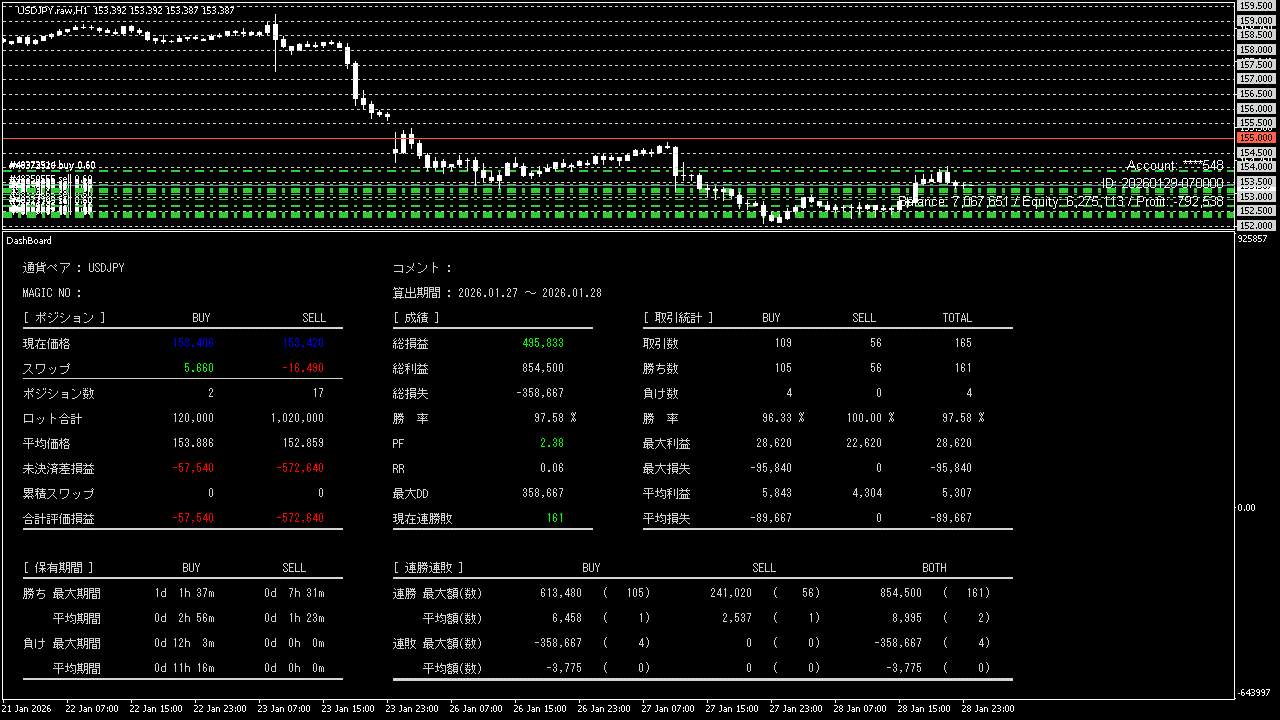Click the [ 連勝連敗 ] section header

click(428, 568)
